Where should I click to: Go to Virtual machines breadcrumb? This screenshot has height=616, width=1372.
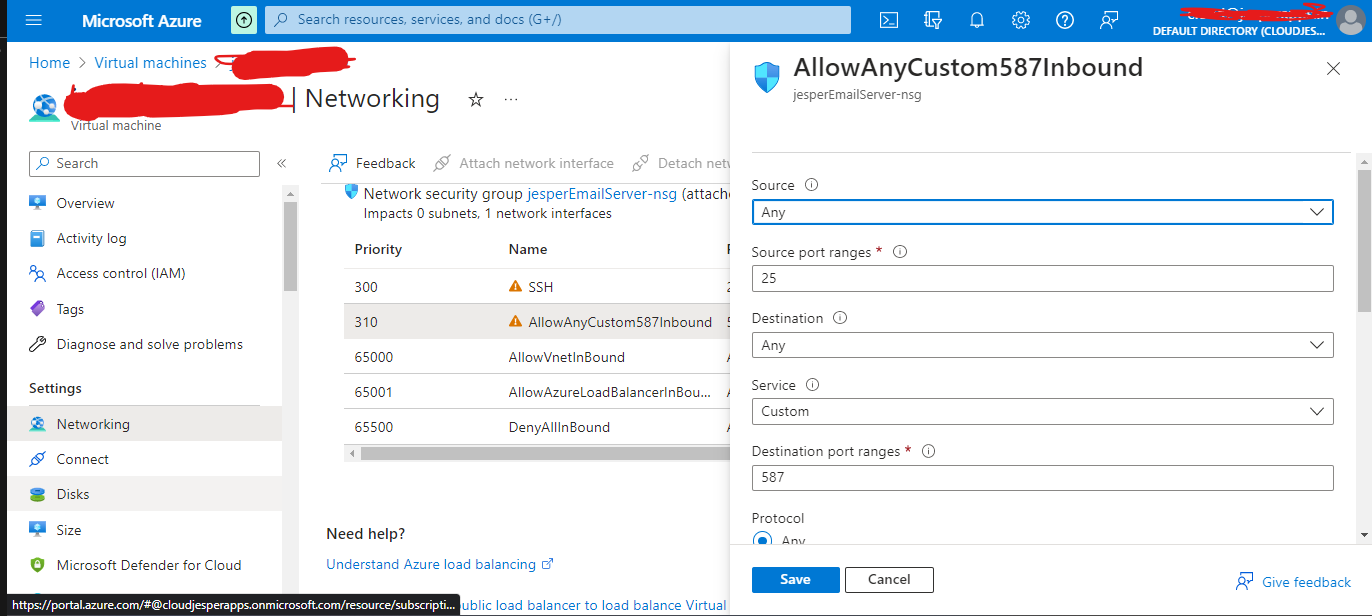150,63
